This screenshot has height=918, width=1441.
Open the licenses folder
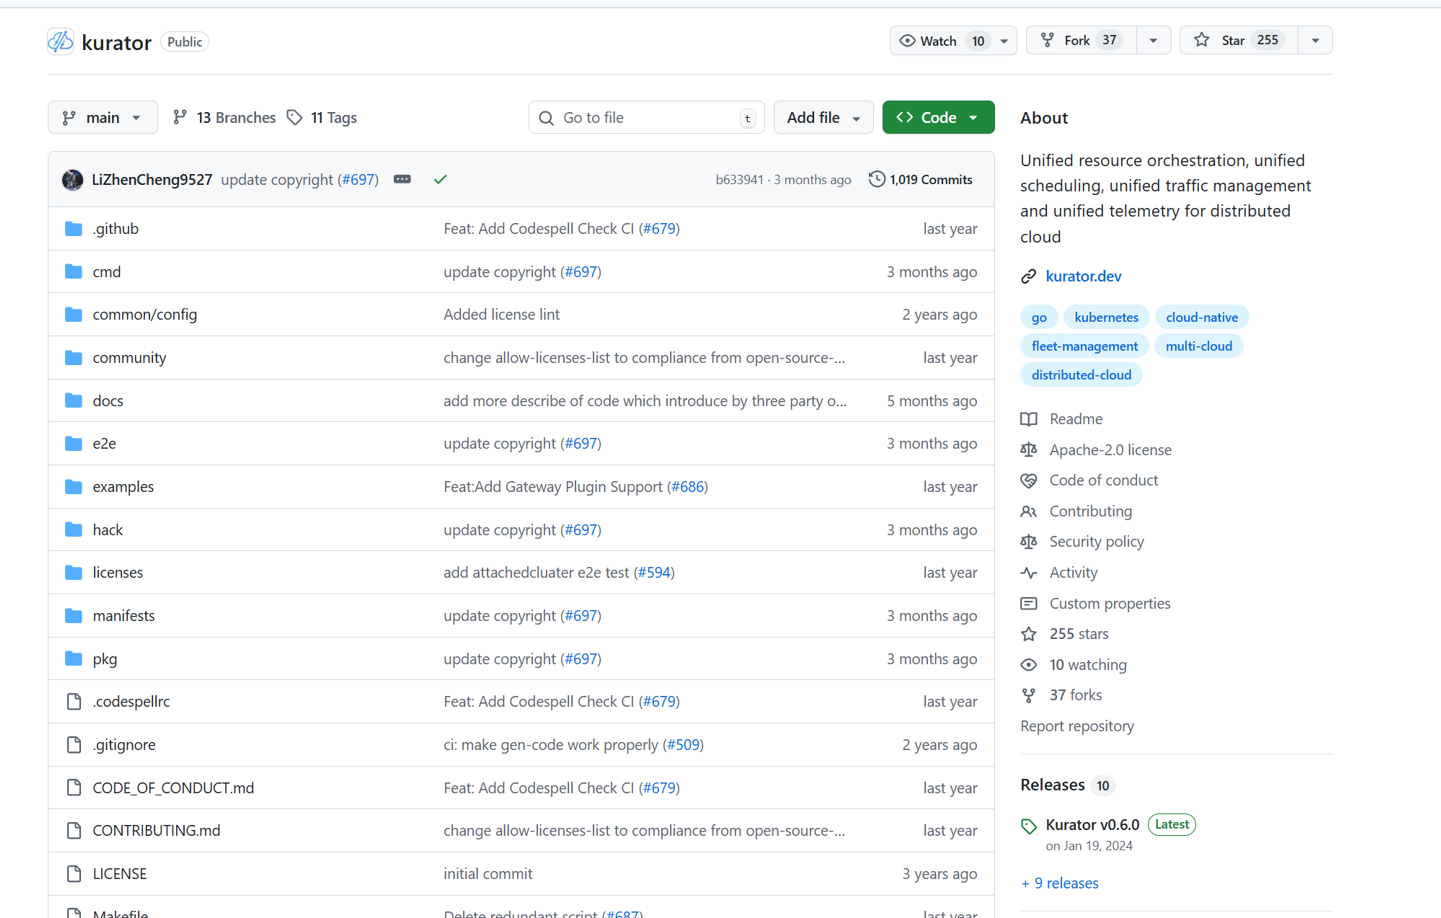(118, 573)
